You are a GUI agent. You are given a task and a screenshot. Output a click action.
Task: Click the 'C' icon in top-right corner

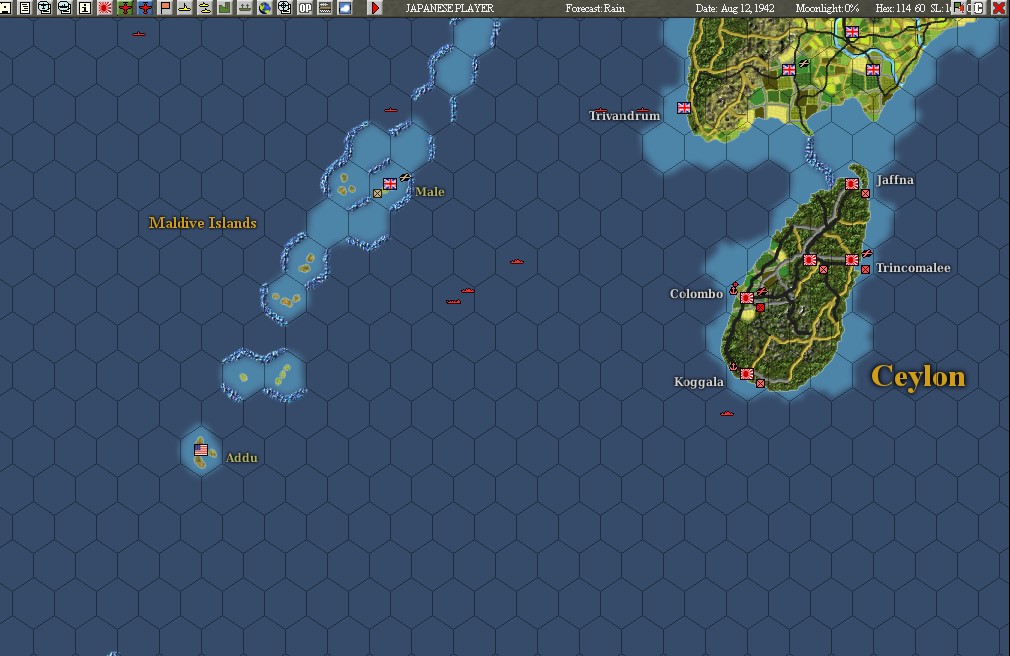pyautogui.click(x=978, y=8)
